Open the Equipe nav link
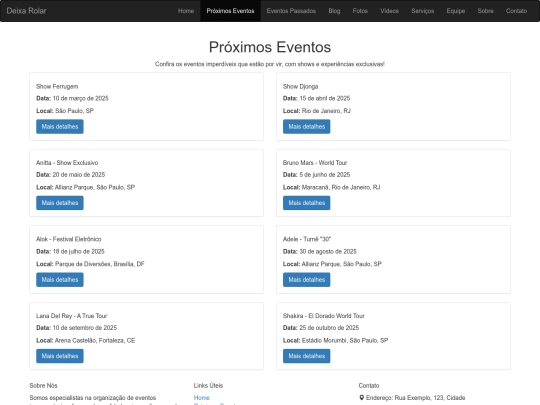The width and height of the screenshot is (540, 405). [x=456, y=11]
